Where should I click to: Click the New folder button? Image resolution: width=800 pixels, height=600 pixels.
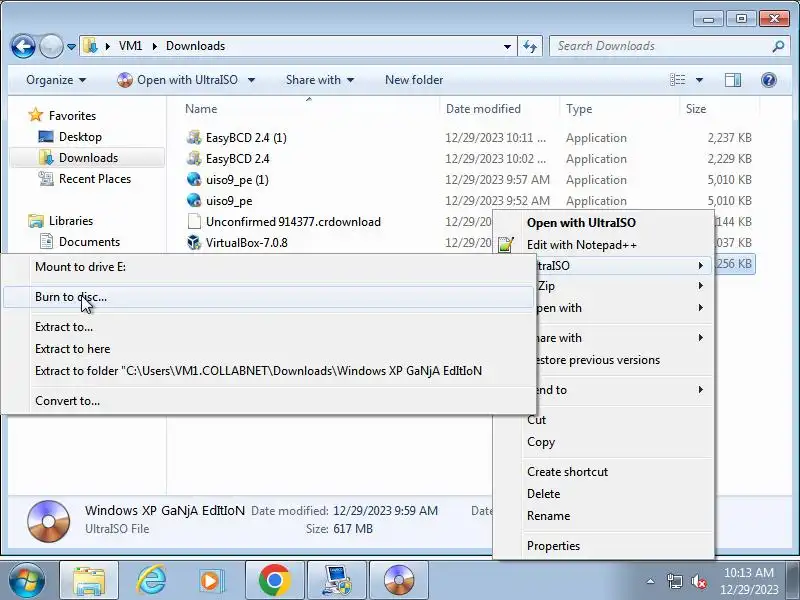click(x=414, y=80)
